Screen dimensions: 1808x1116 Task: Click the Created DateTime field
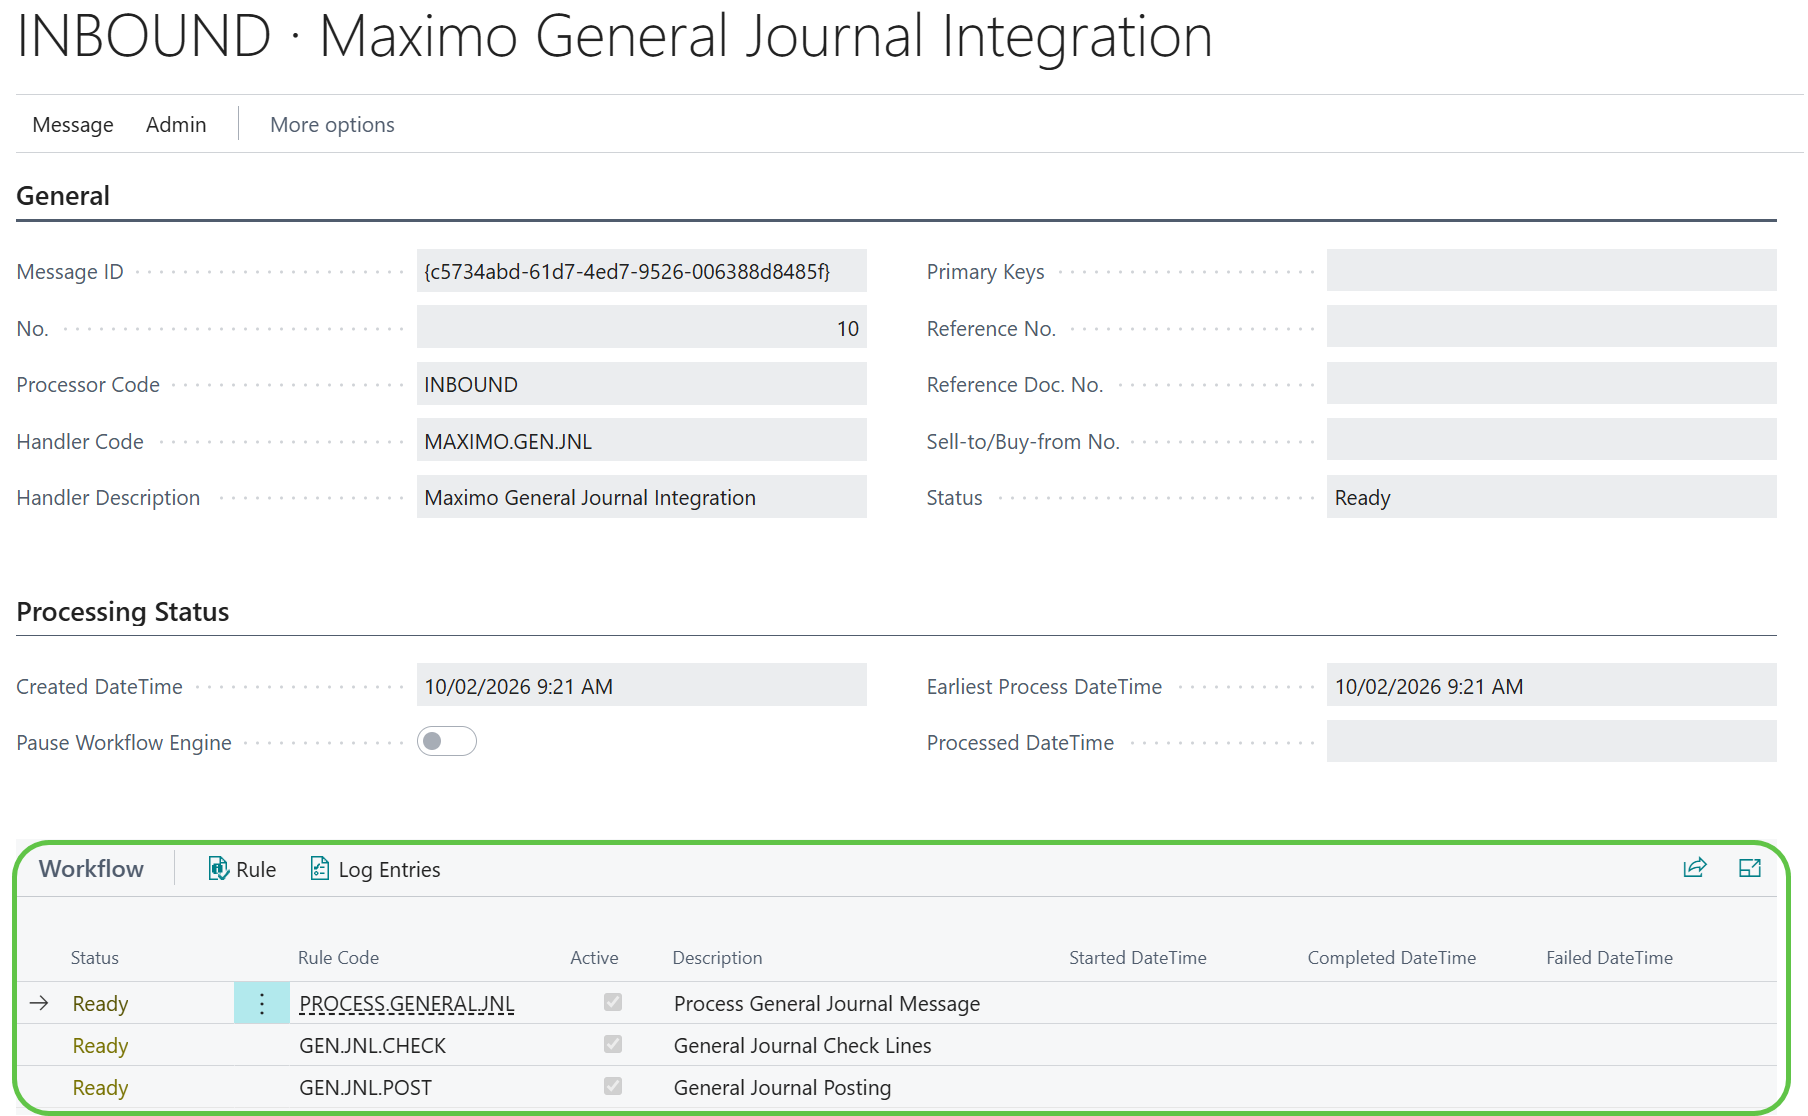point(642,686)
